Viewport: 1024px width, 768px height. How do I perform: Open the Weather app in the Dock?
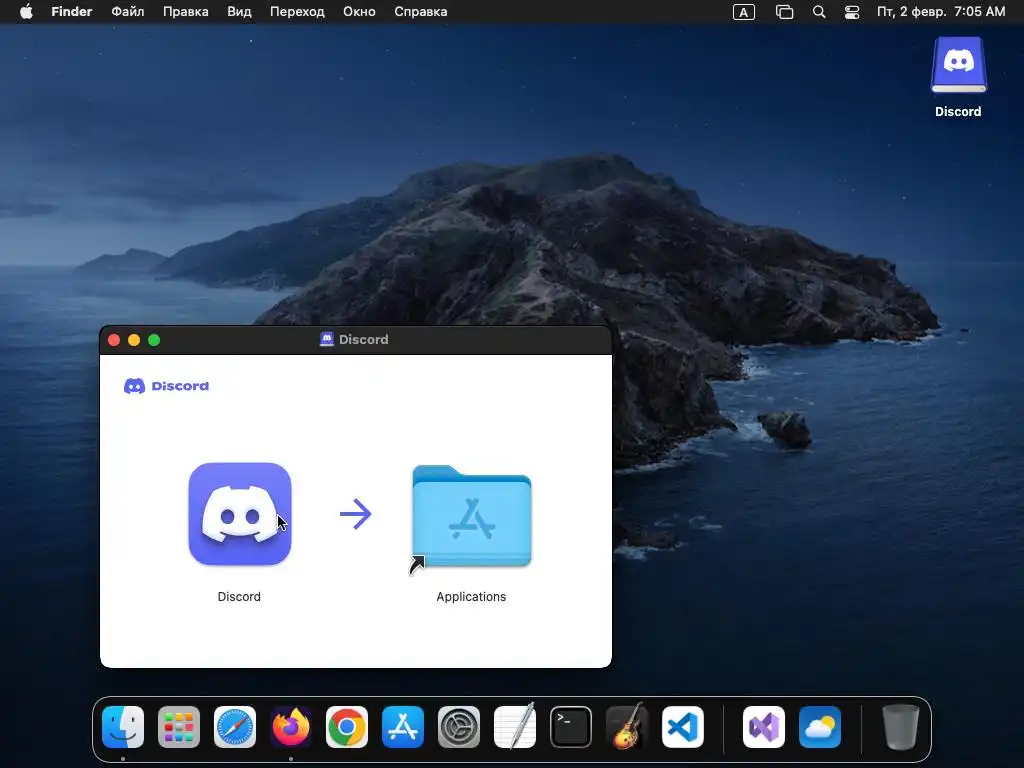(820, 727)
